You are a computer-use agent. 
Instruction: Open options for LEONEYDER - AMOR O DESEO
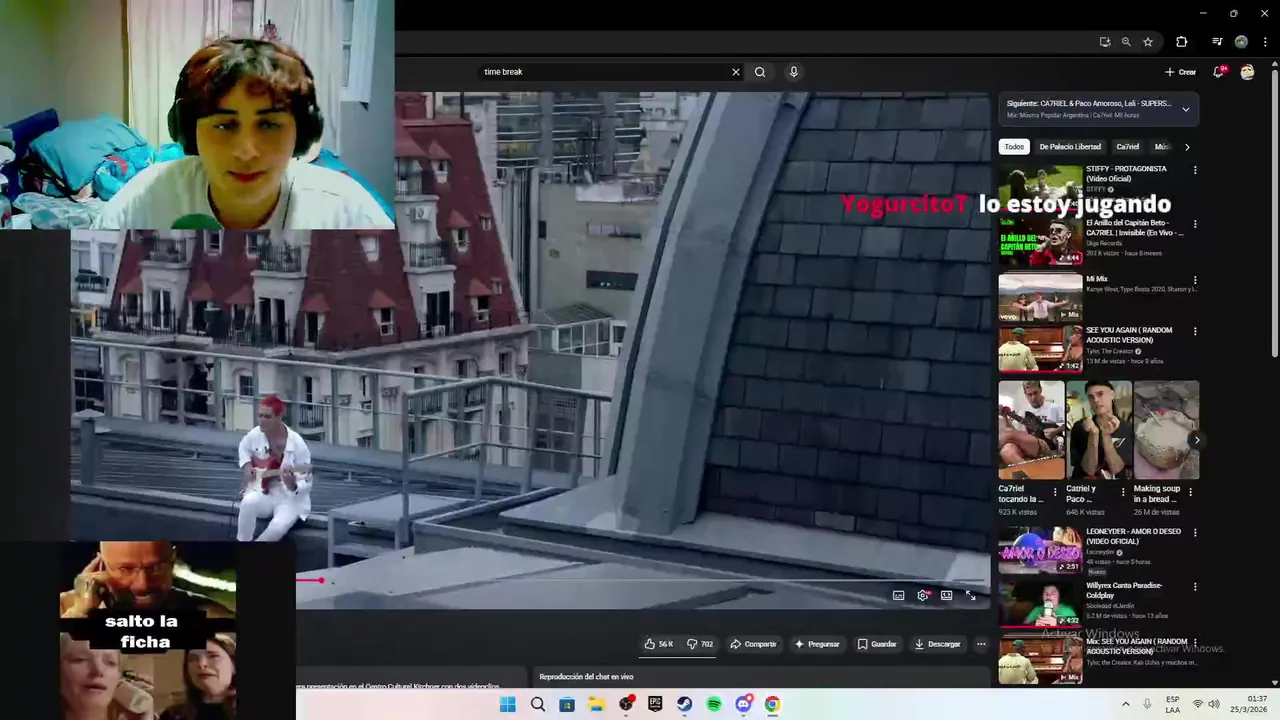click(1195, 533)
